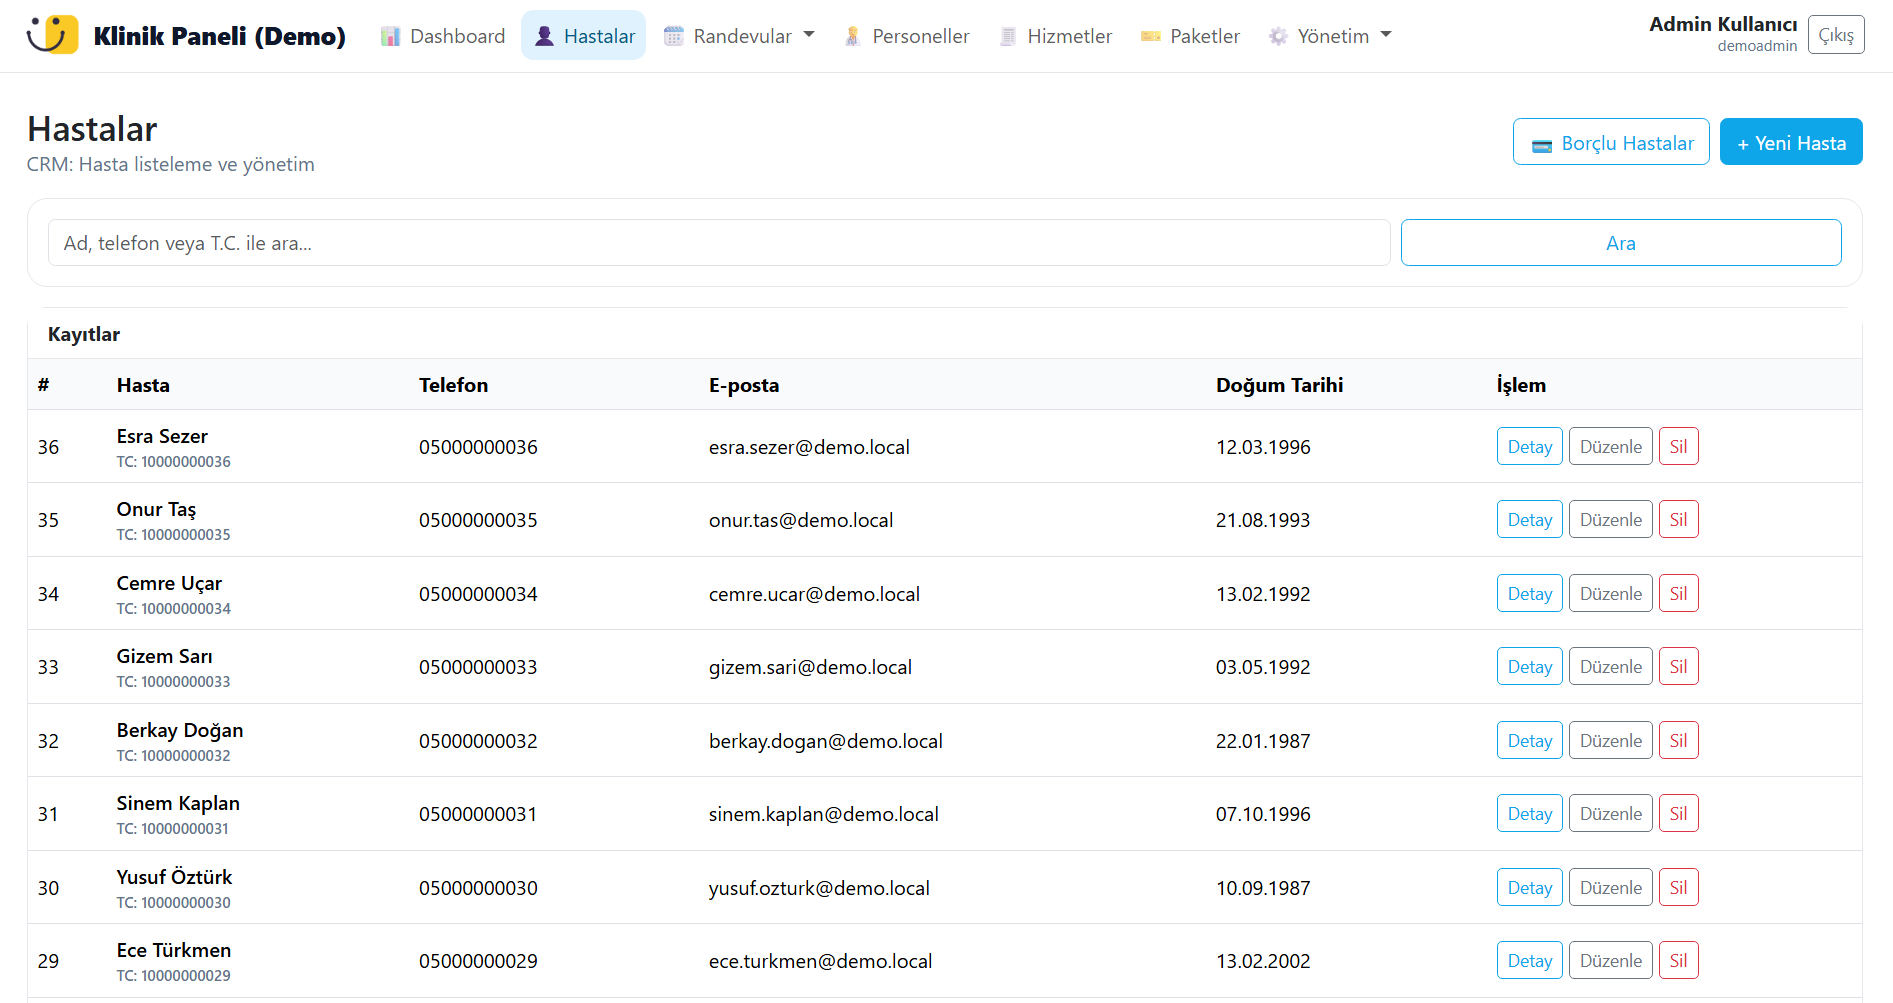The width and height of the screenshot is (1893, 1003).
Task: Delete Berkay Doğan with Sil
Action: 1678,741
